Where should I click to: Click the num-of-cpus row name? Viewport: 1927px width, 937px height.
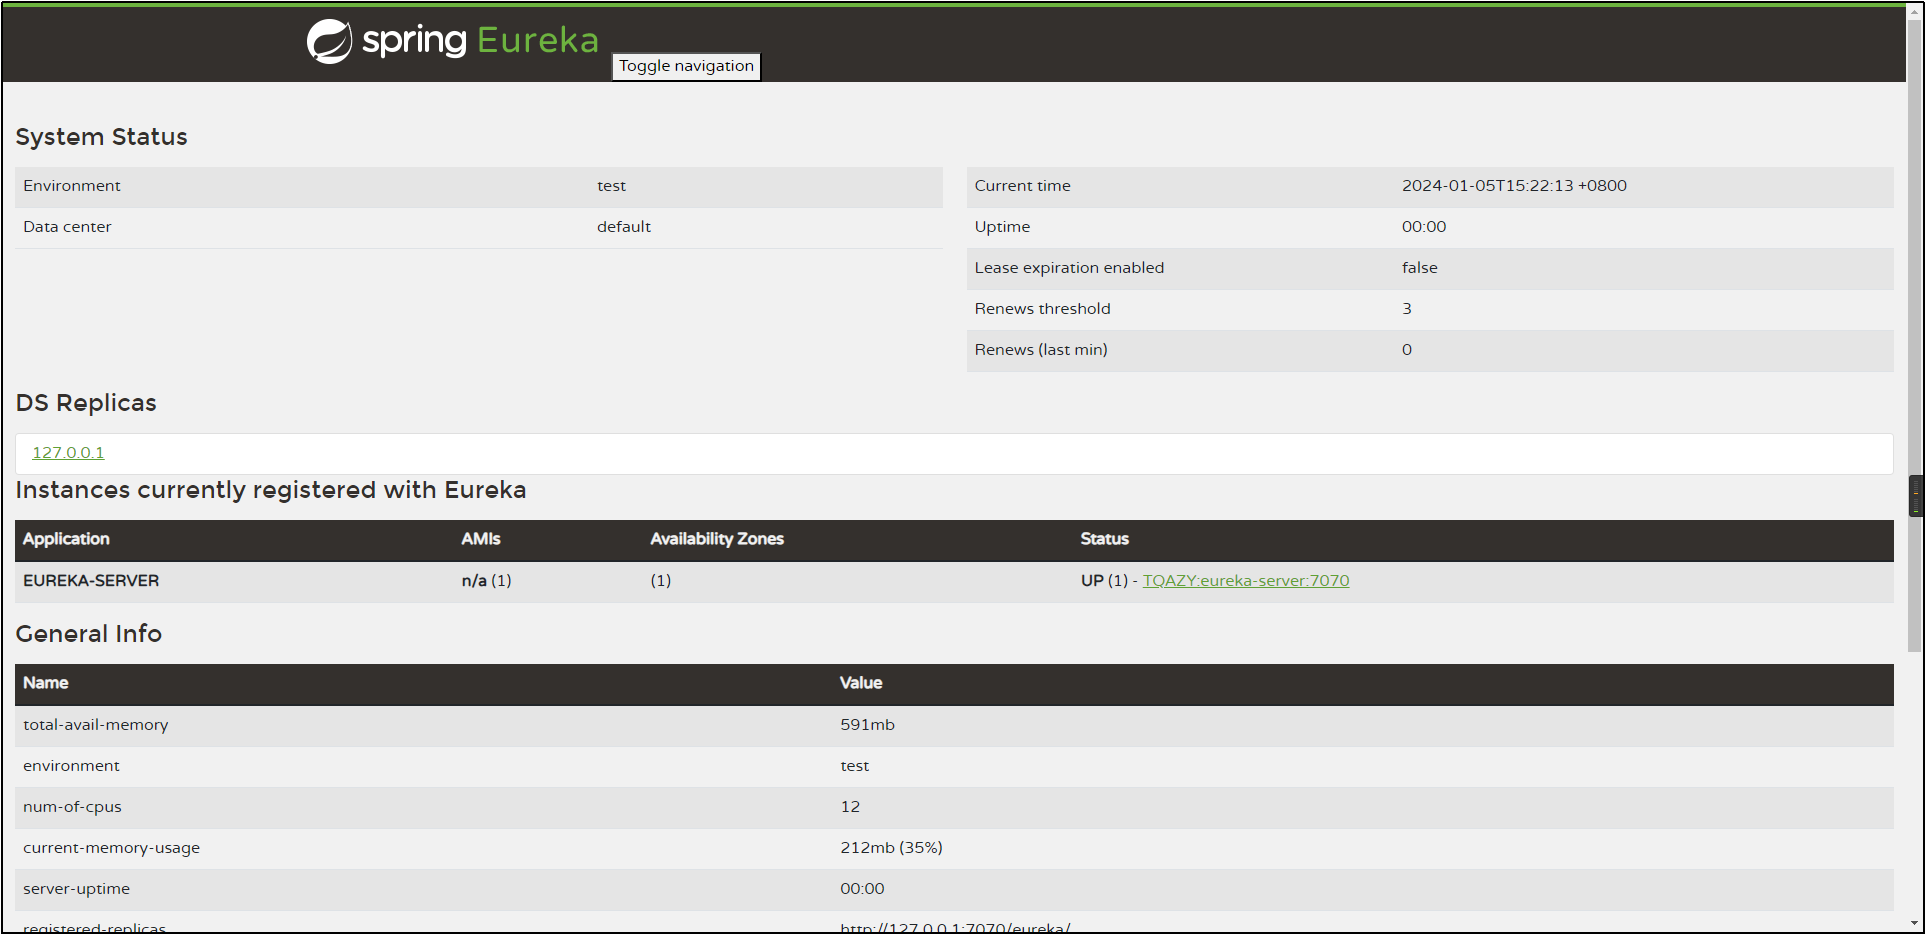72,807
